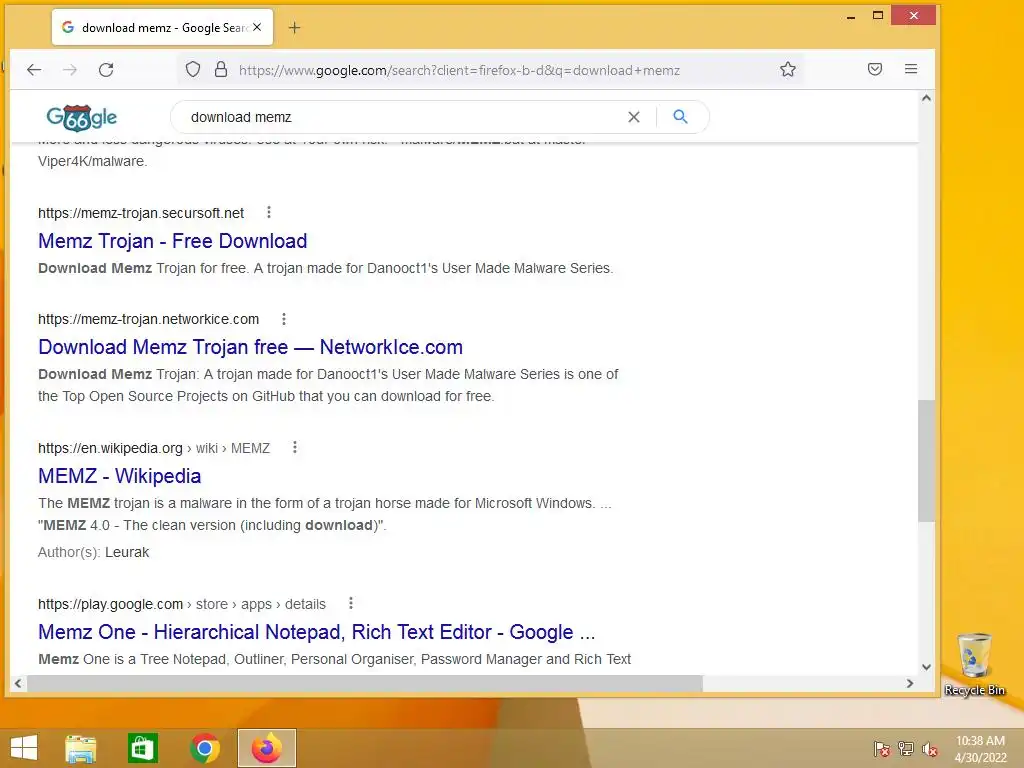Open options for securesoft.net result
The width and height of the screenshot is (1024, 768).
(x=269, y=212)
